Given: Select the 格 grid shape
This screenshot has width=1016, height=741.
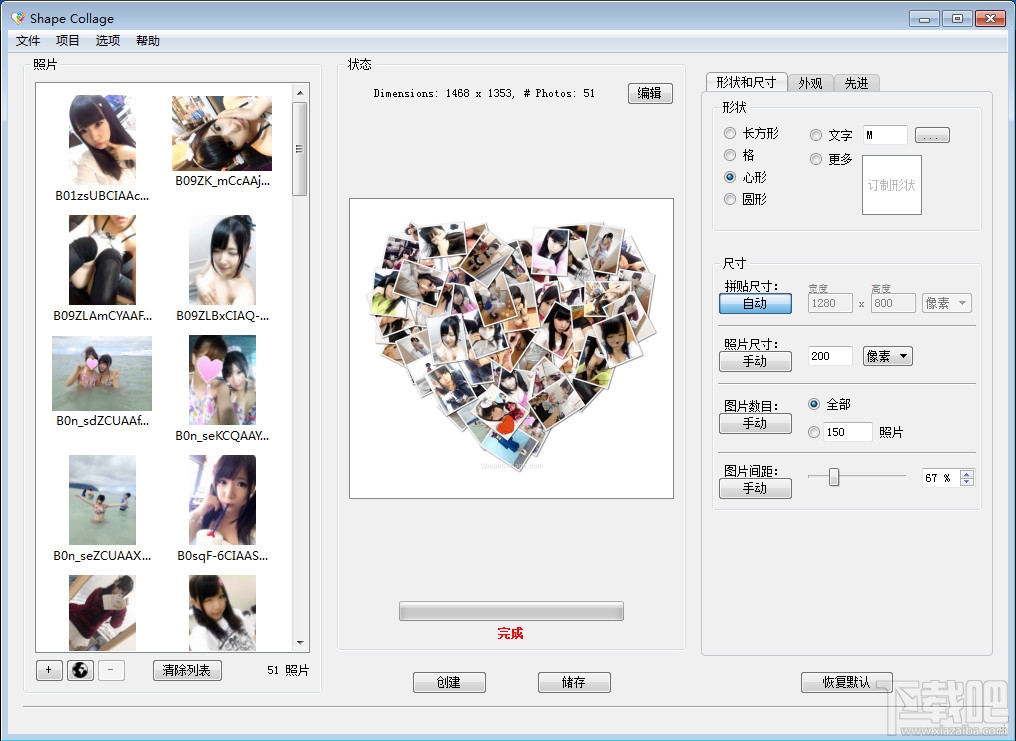Looking at the screenshot, I should pos(730,155).
